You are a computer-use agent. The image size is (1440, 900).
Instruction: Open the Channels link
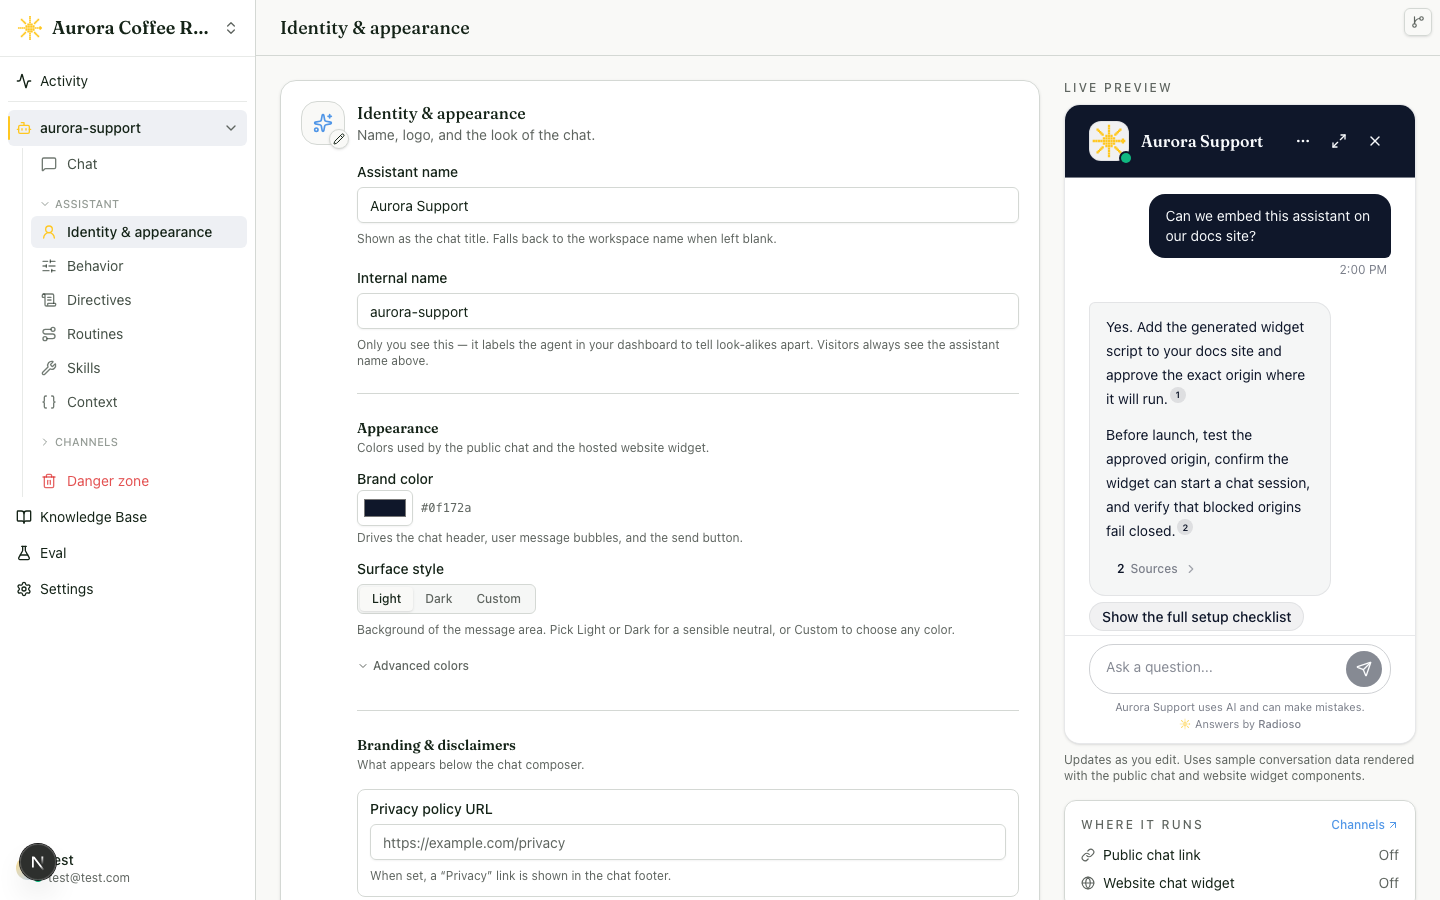tap(1364, 825)
